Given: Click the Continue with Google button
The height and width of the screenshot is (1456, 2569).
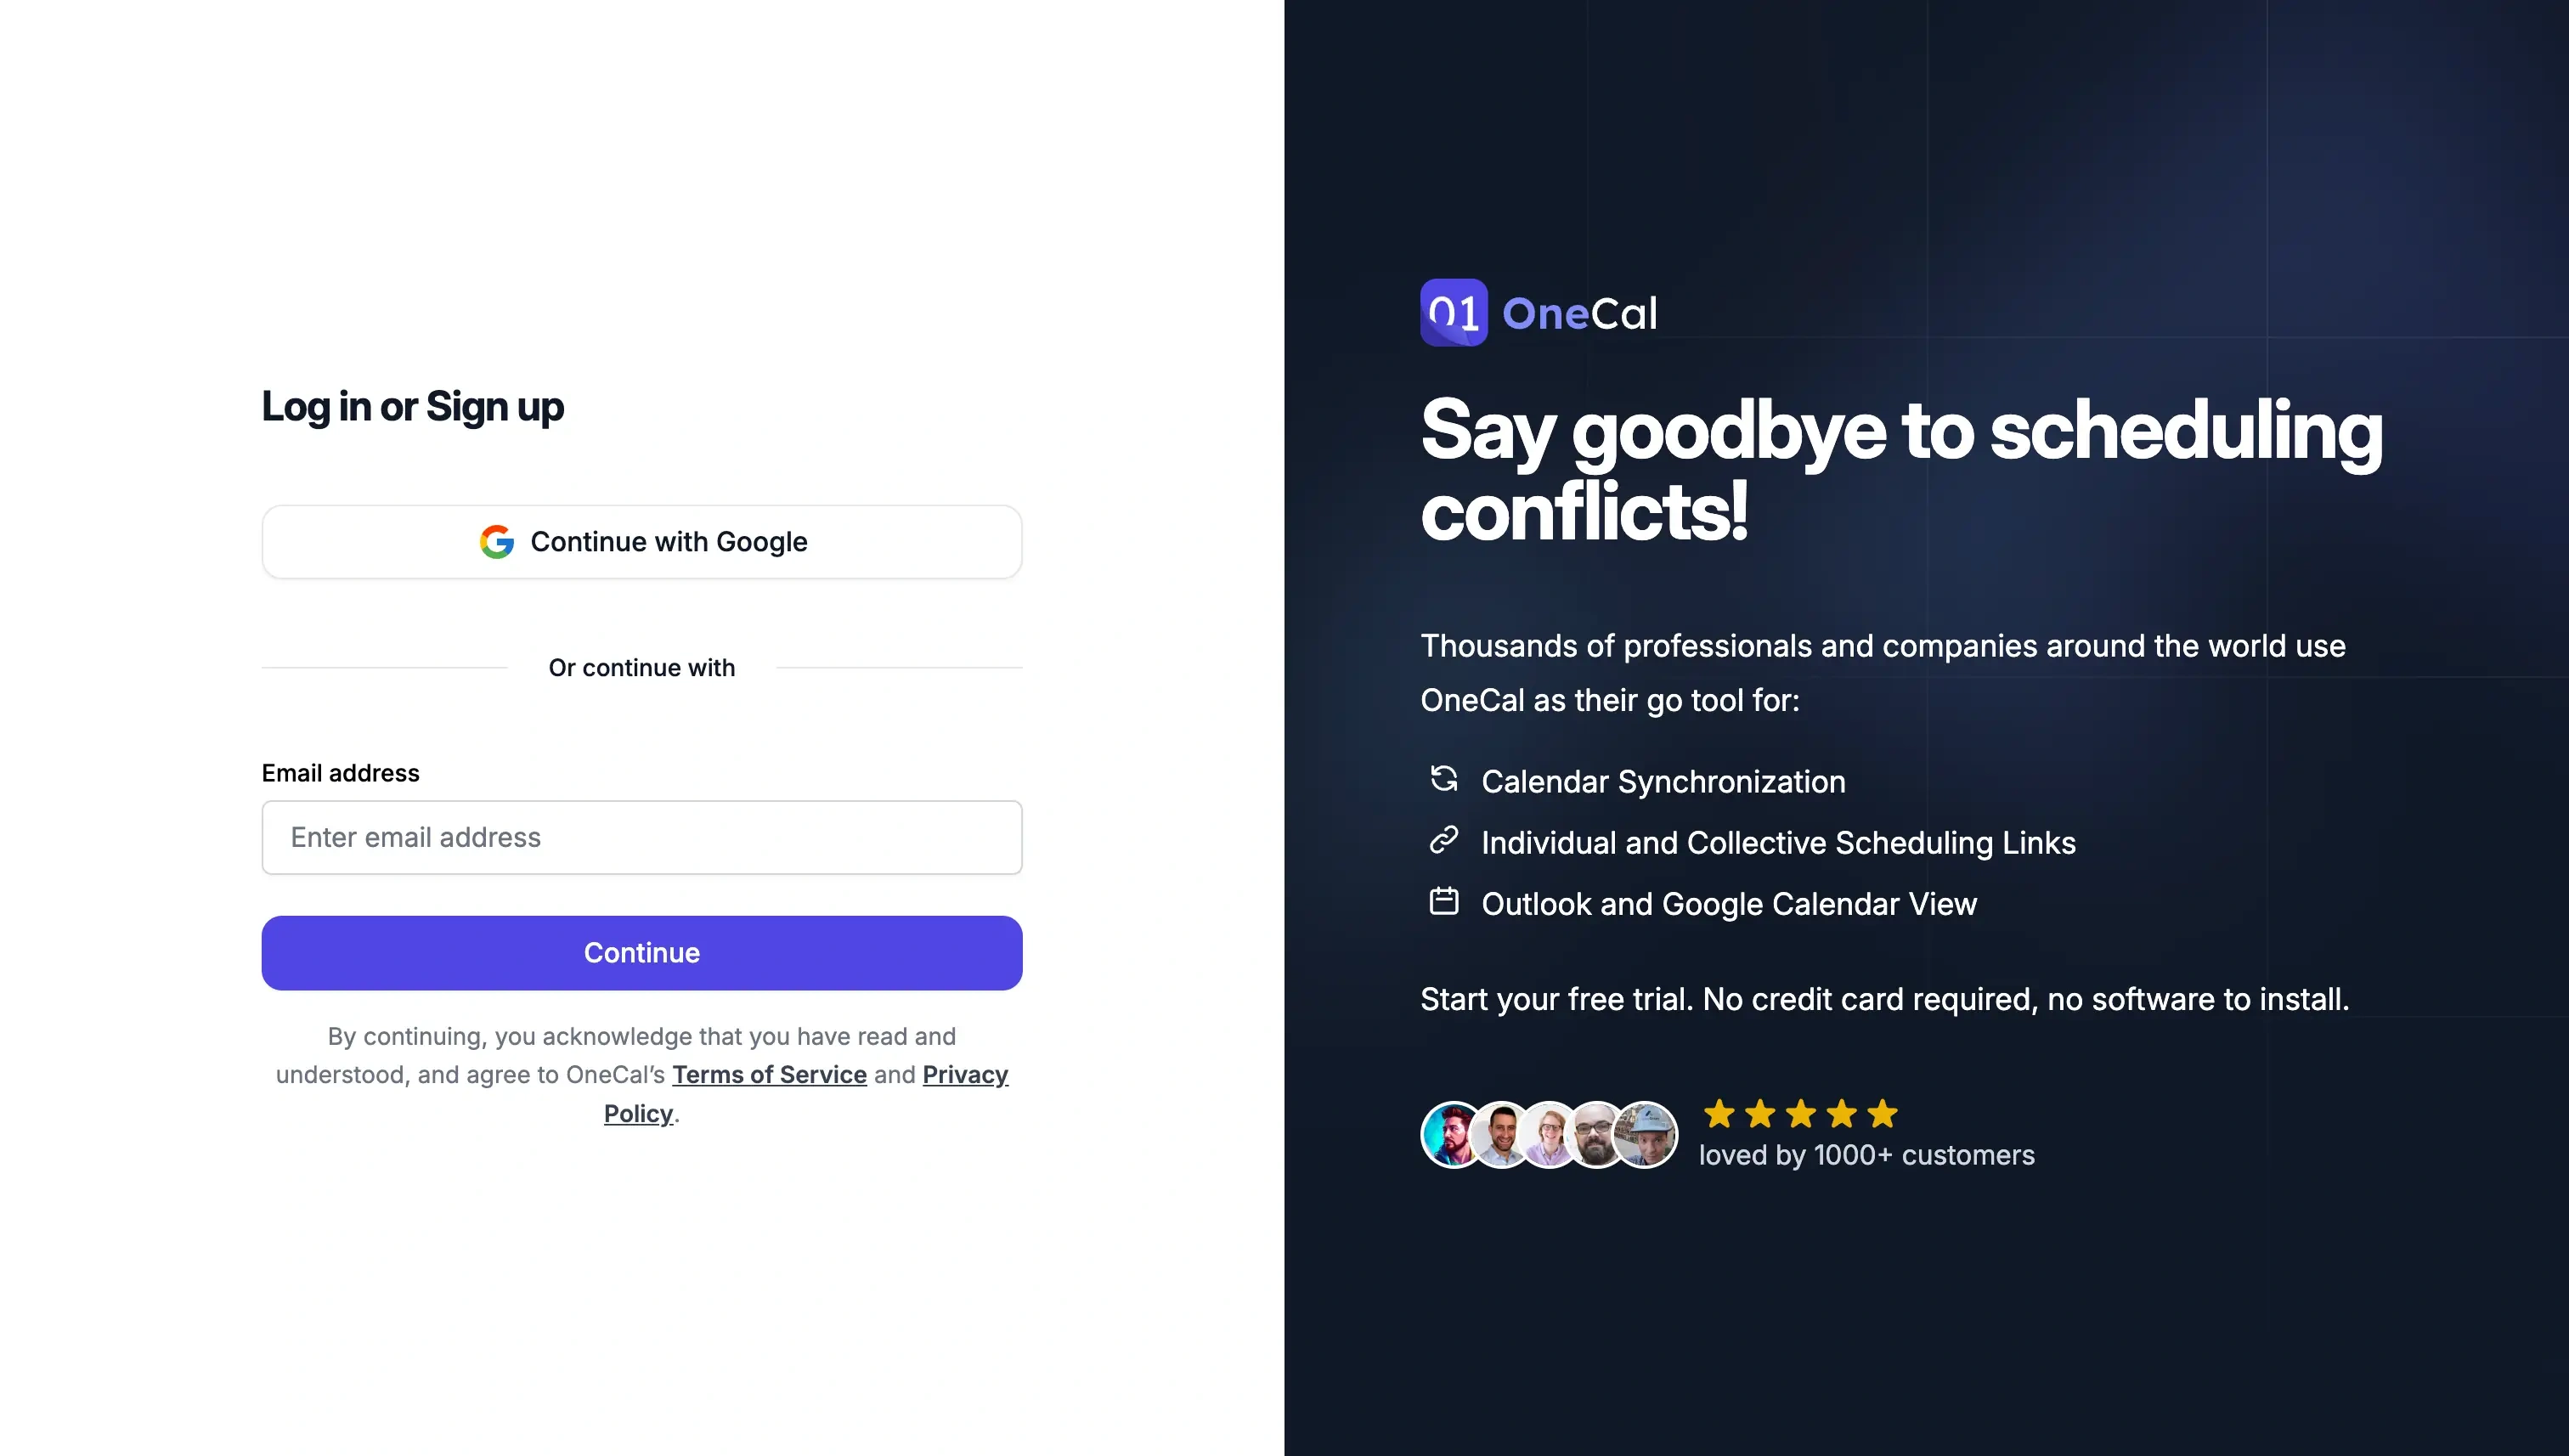Looking at the screenshot, I should tap(641, 540).
